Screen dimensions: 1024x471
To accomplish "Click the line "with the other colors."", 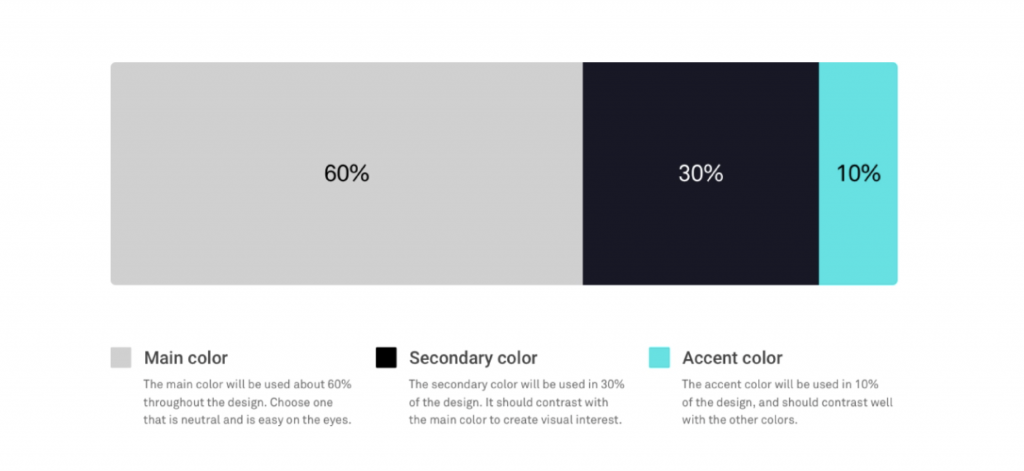I will tap(740, 420).
